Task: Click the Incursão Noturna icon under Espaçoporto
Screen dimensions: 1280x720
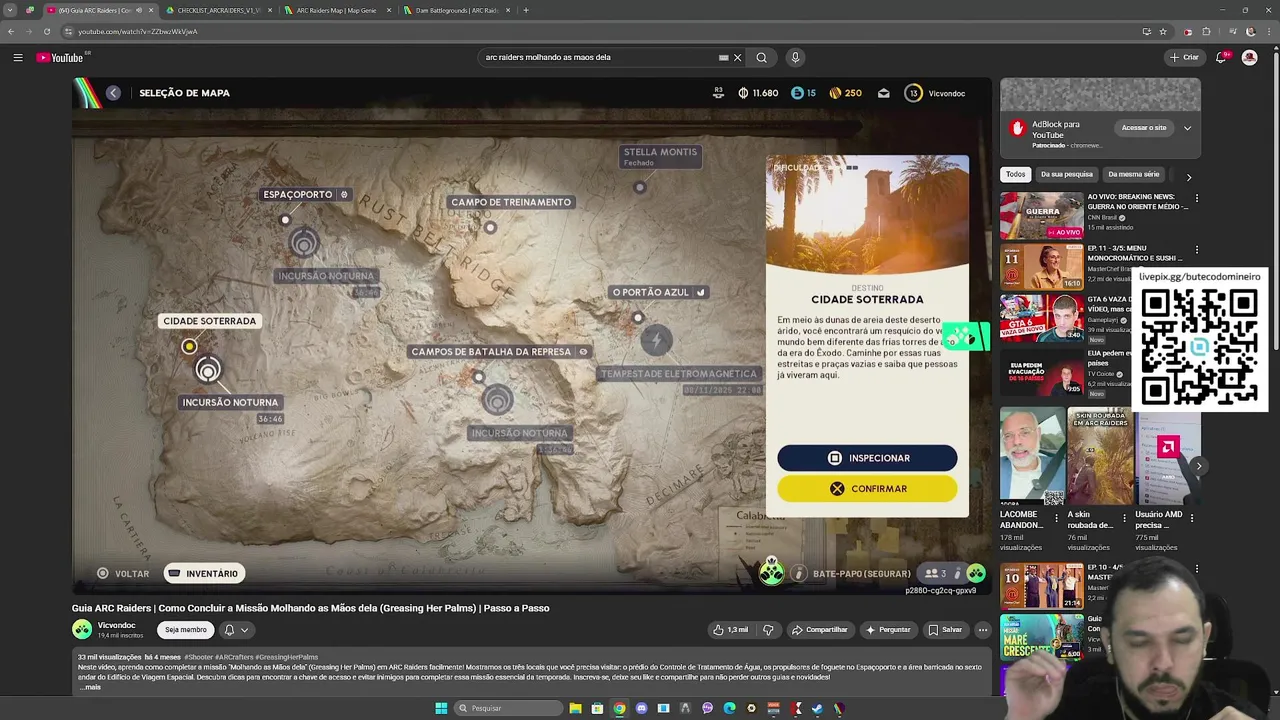Action: pos(304,243)
